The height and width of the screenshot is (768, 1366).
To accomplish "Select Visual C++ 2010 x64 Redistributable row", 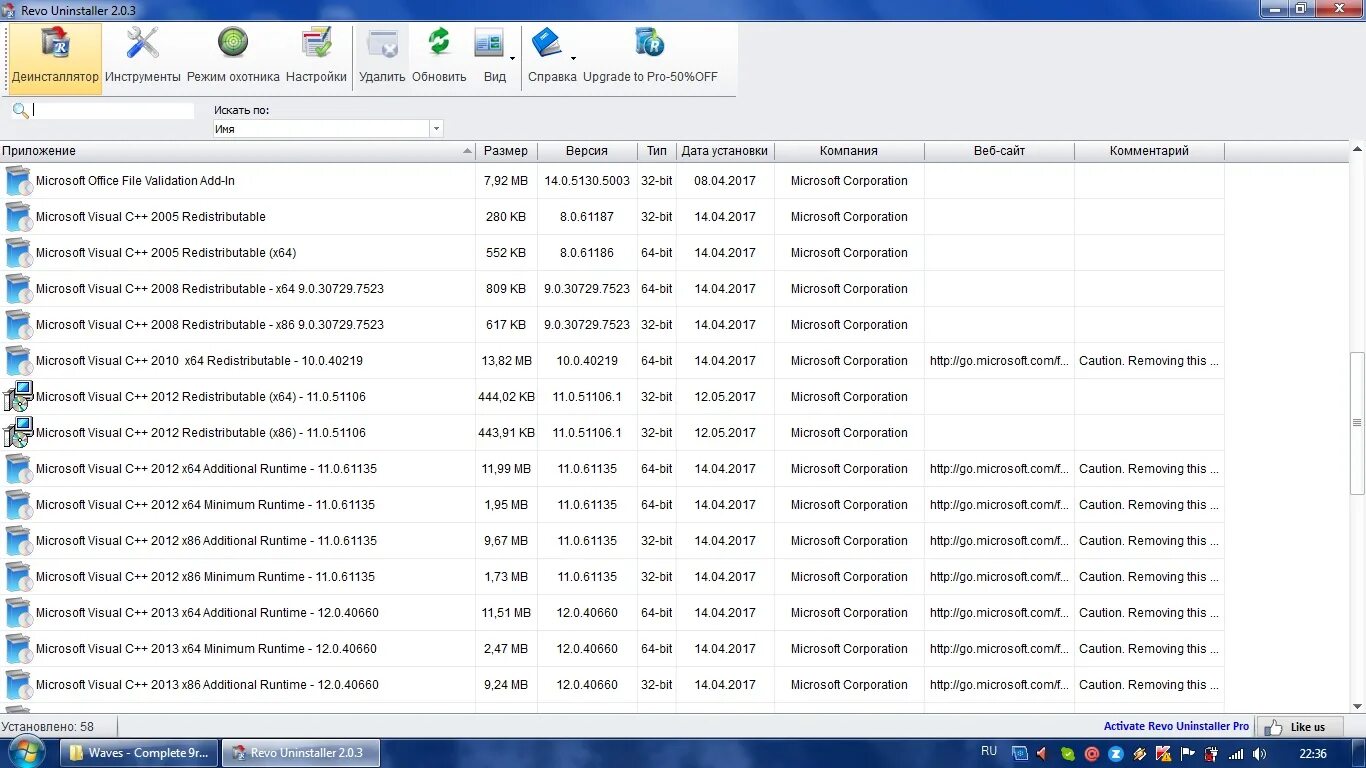I will (612, 361).
